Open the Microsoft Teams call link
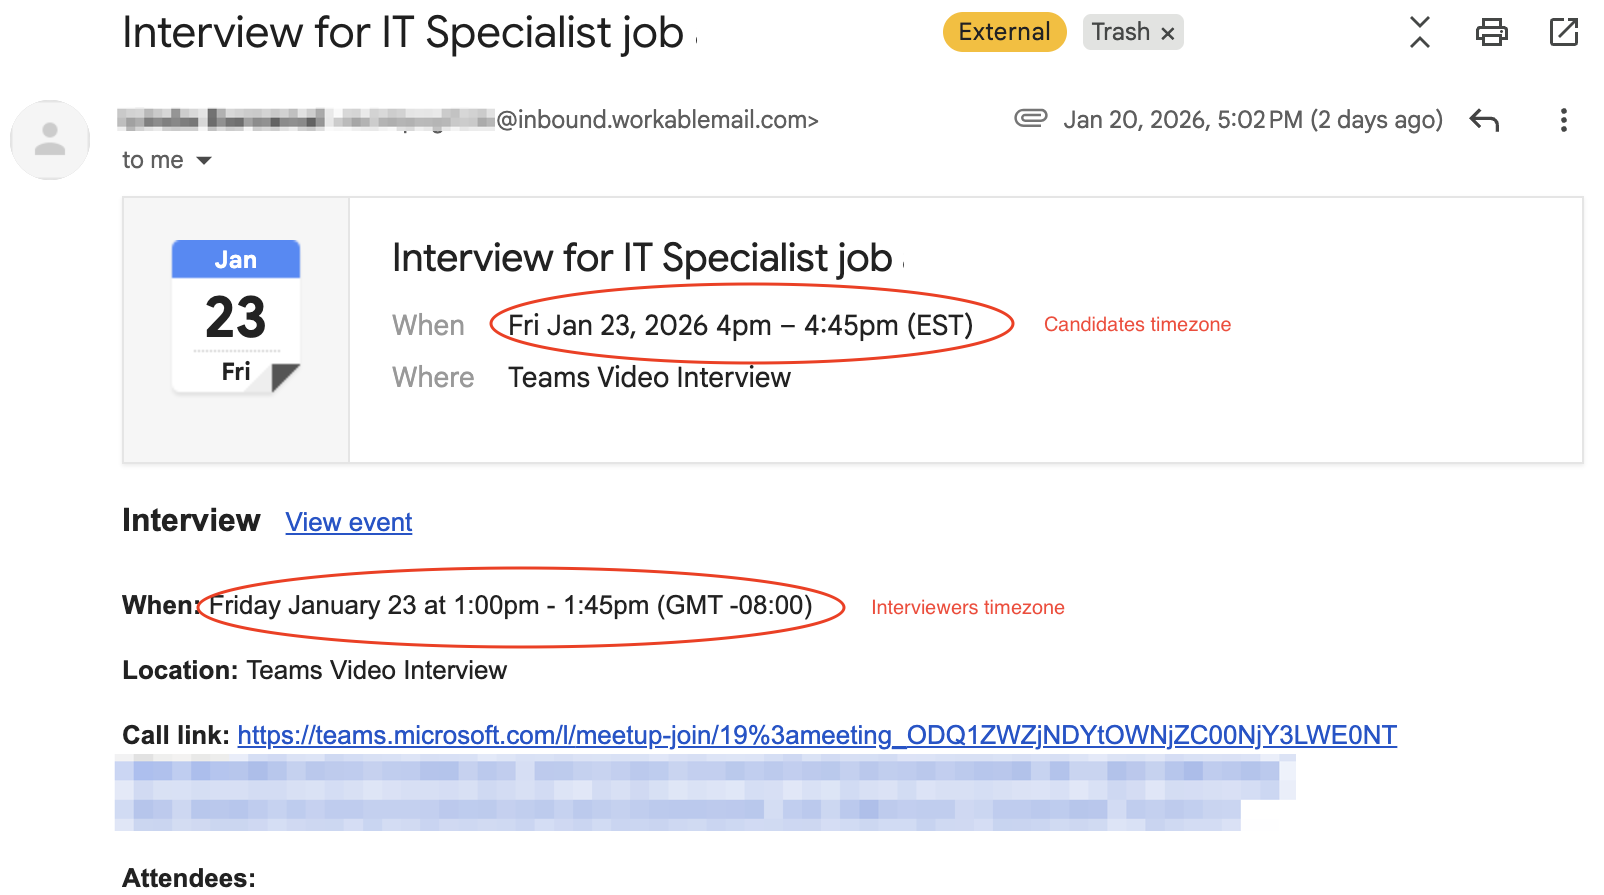Screen dimensions: 1604x895 (x=816, y=736)
